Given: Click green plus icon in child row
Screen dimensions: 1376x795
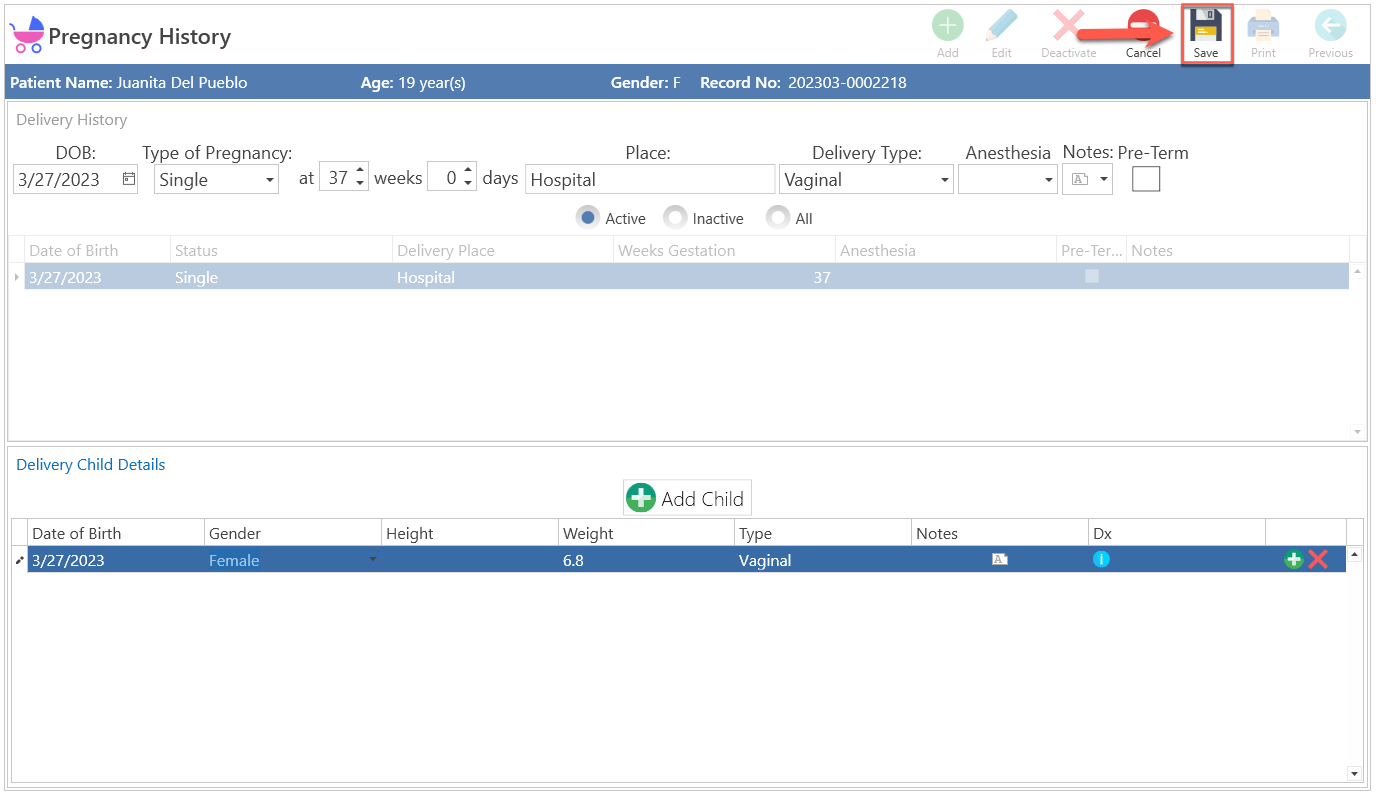Looking at the screenshot, I should (1294, 559).
